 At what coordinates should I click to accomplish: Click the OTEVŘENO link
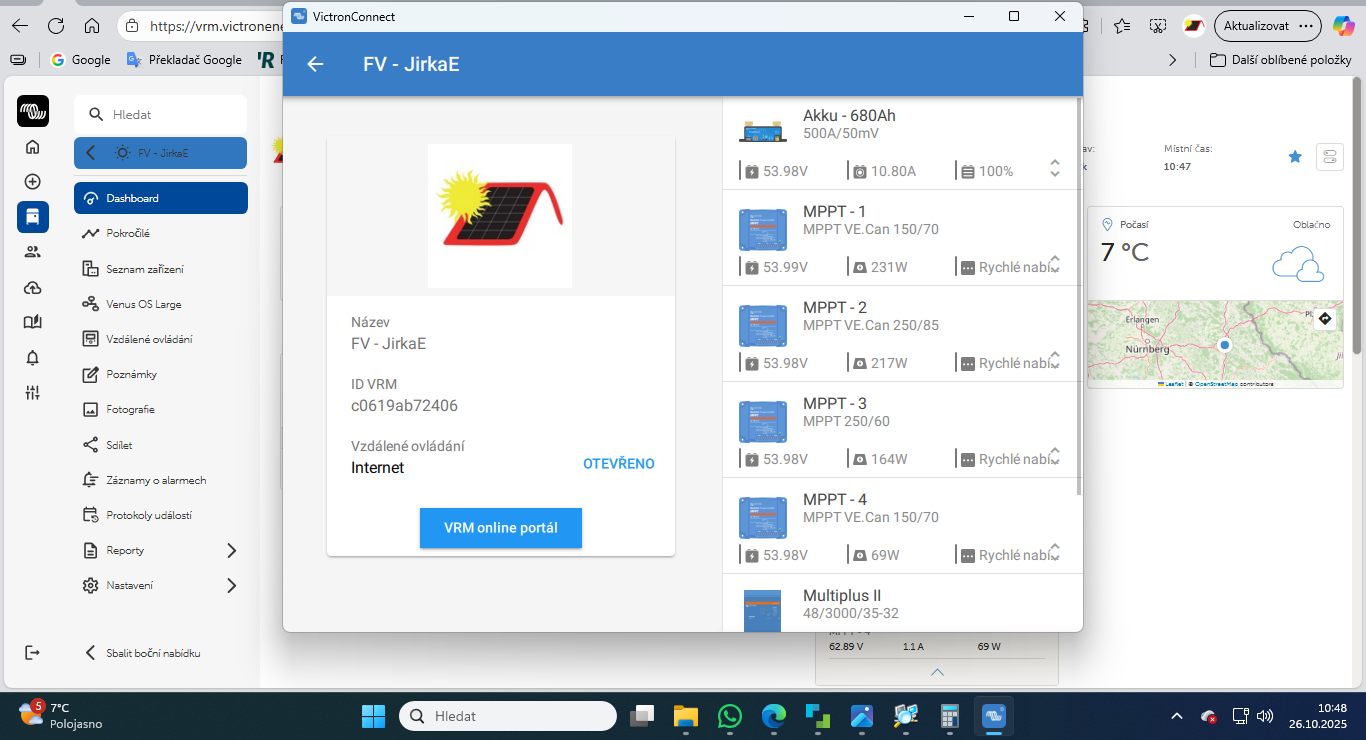pos(619,464)
